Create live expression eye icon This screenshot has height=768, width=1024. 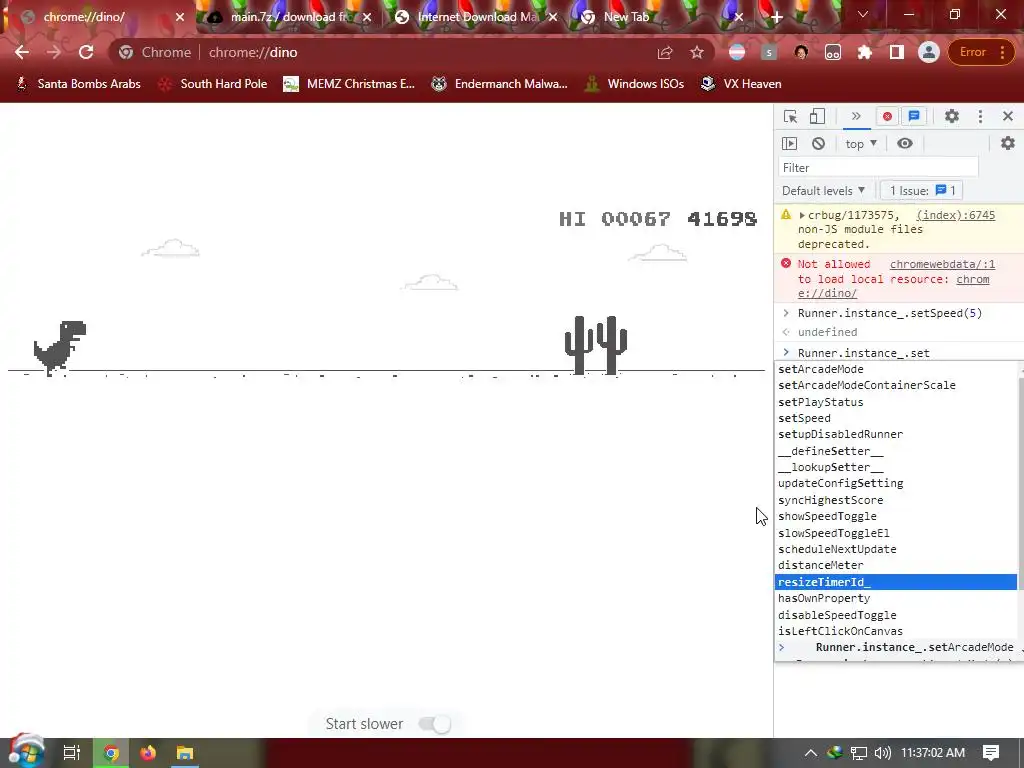[904, 144]
